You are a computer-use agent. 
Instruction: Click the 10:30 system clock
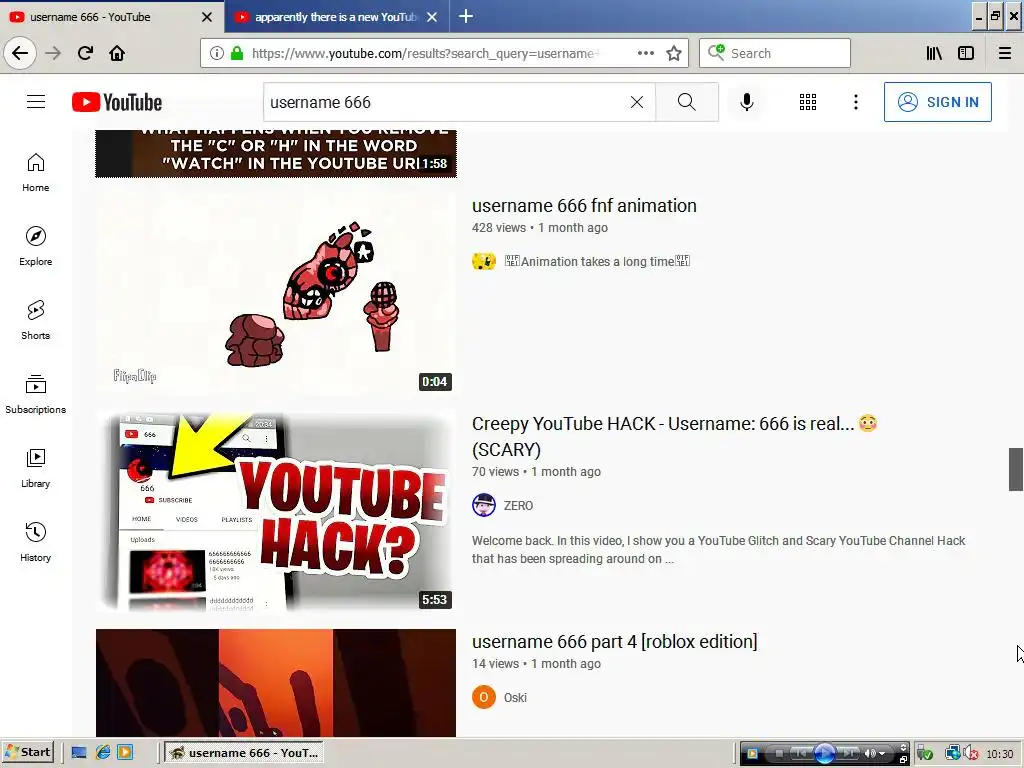point(999,754)
